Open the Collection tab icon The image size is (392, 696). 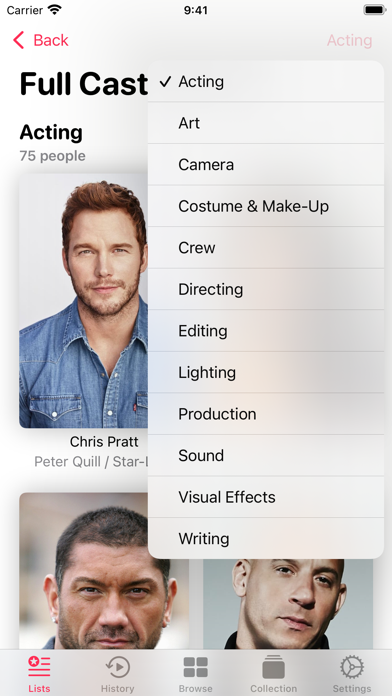[273, 667]
